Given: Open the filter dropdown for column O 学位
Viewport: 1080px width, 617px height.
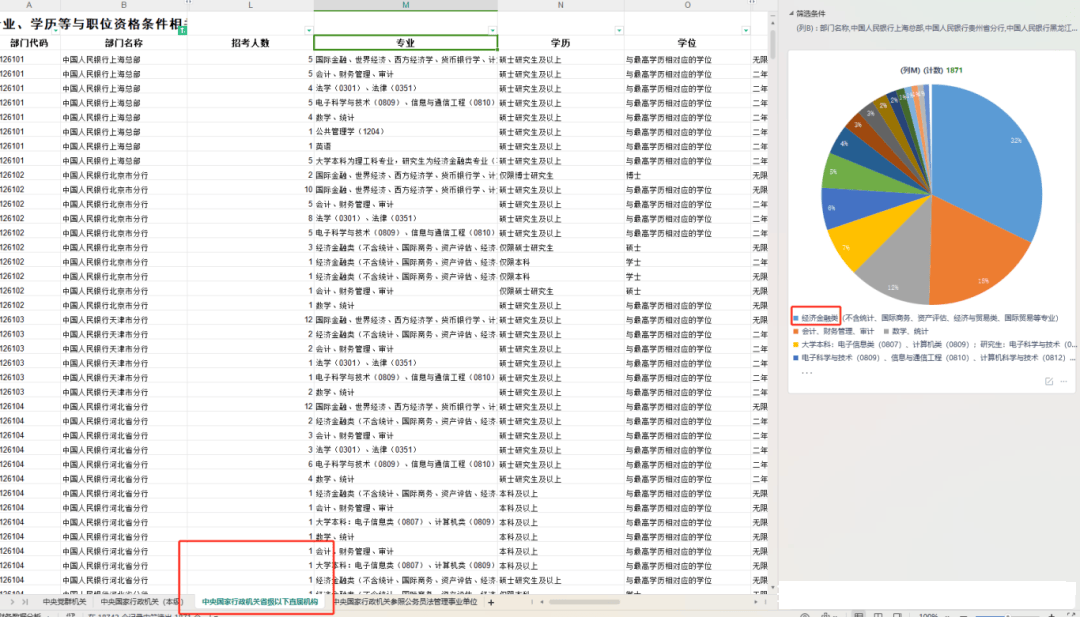Looking at the screenshot, I should pyautogui.click(x=745, y=30).
